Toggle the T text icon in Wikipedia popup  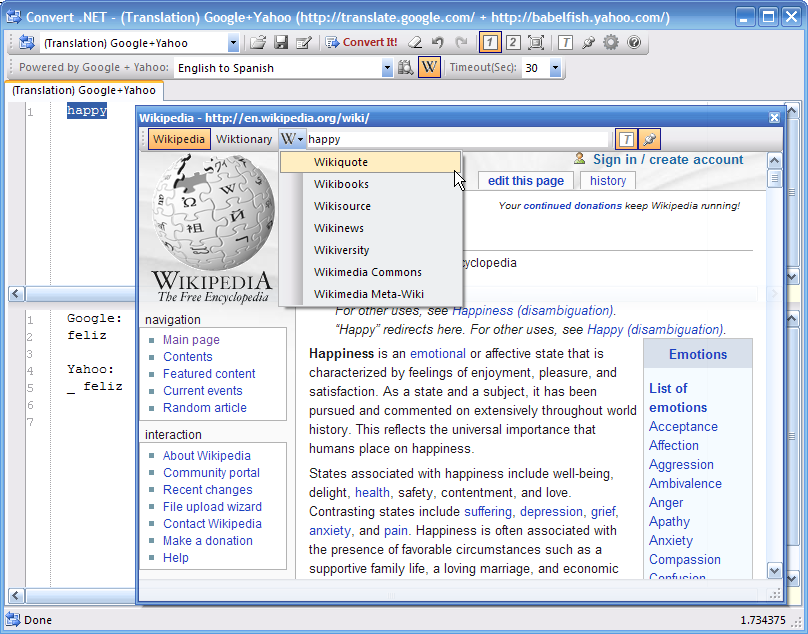pyautogui.click(x=626, y=139)
